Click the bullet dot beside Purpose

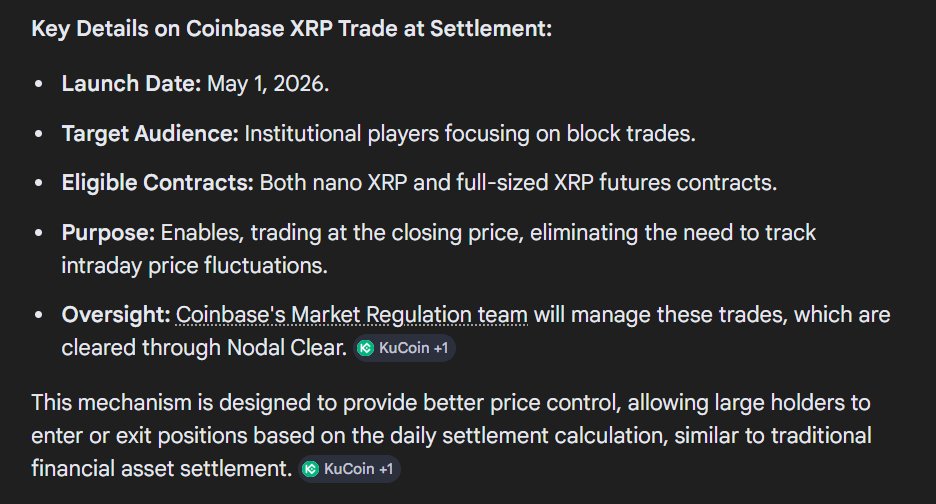(39, 234)
